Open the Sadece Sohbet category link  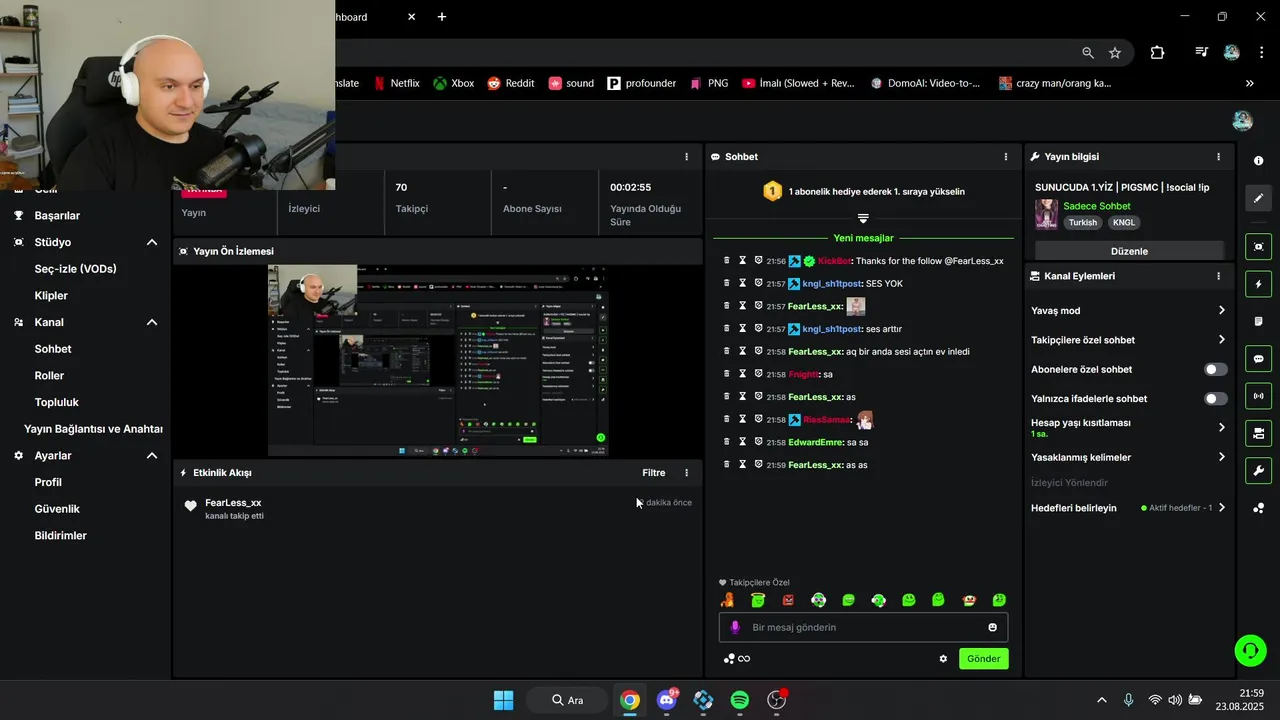[x=1097, y=206]
